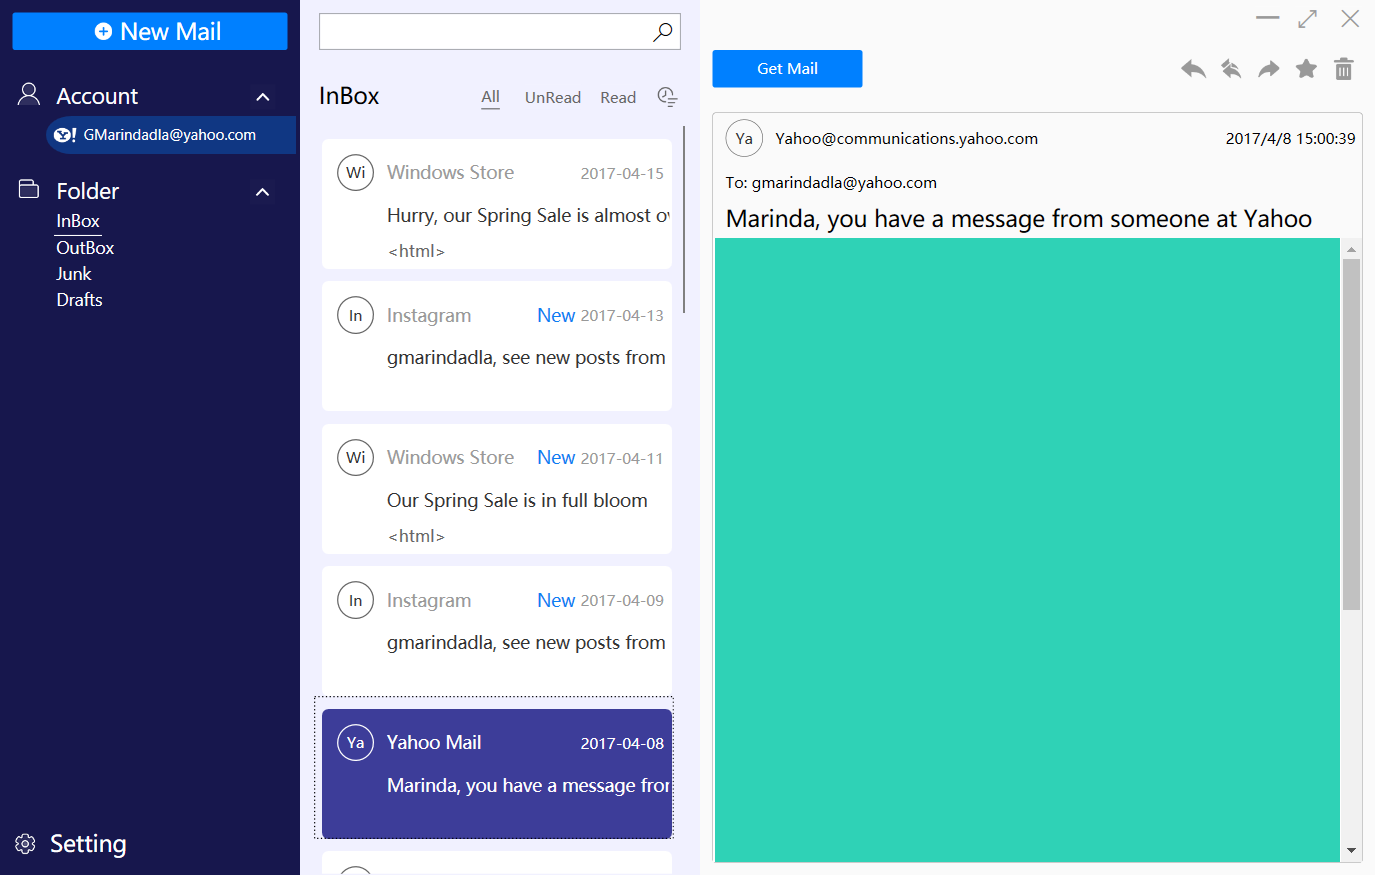Reply to the open email
The width and height of the screenshot is (1375, 875).
click(1193, 69)
